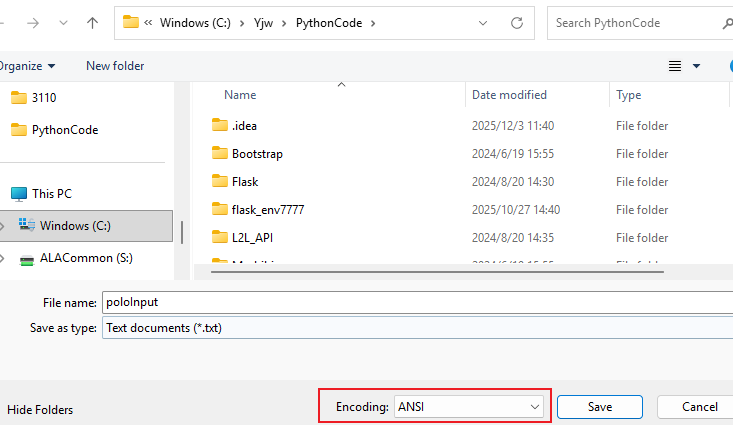This screenshot has height=425, width=733.
Task: Click Hide Folders
Action: (40, 410)
